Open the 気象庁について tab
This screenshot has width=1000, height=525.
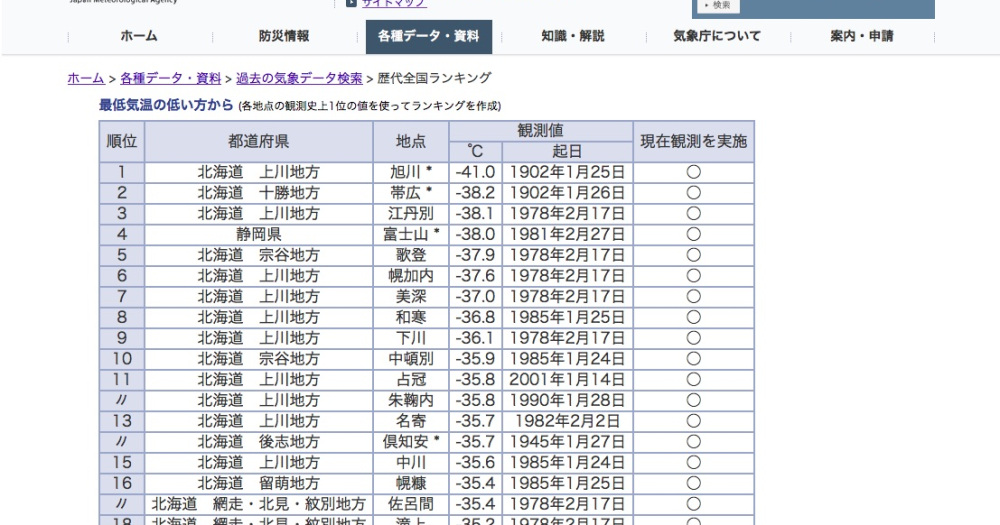click(717, 36)
